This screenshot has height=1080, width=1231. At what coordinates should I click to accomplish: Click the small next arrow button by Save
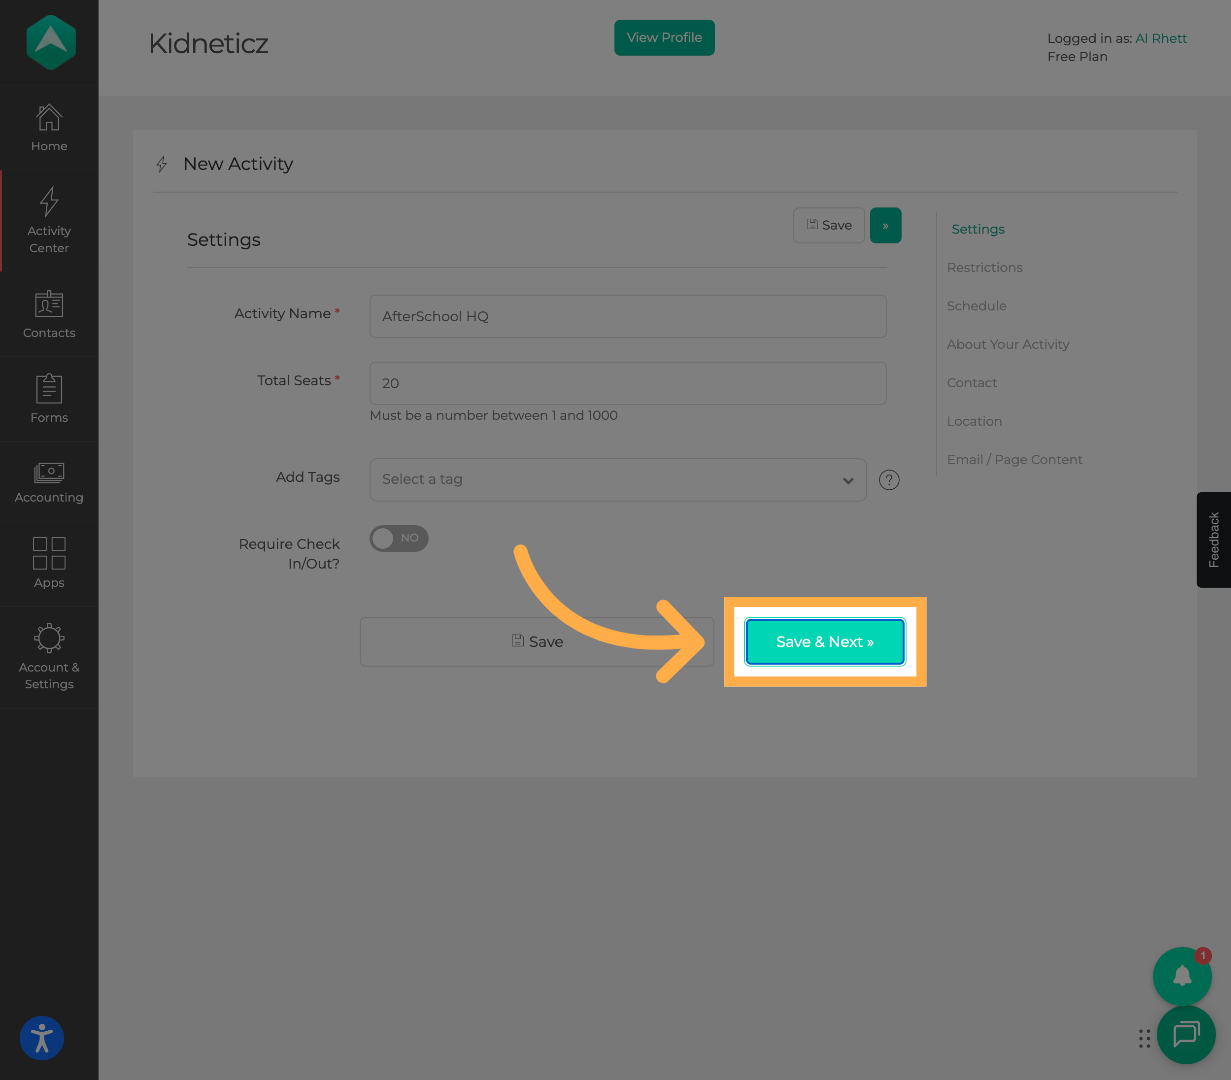tap(885, 226)
